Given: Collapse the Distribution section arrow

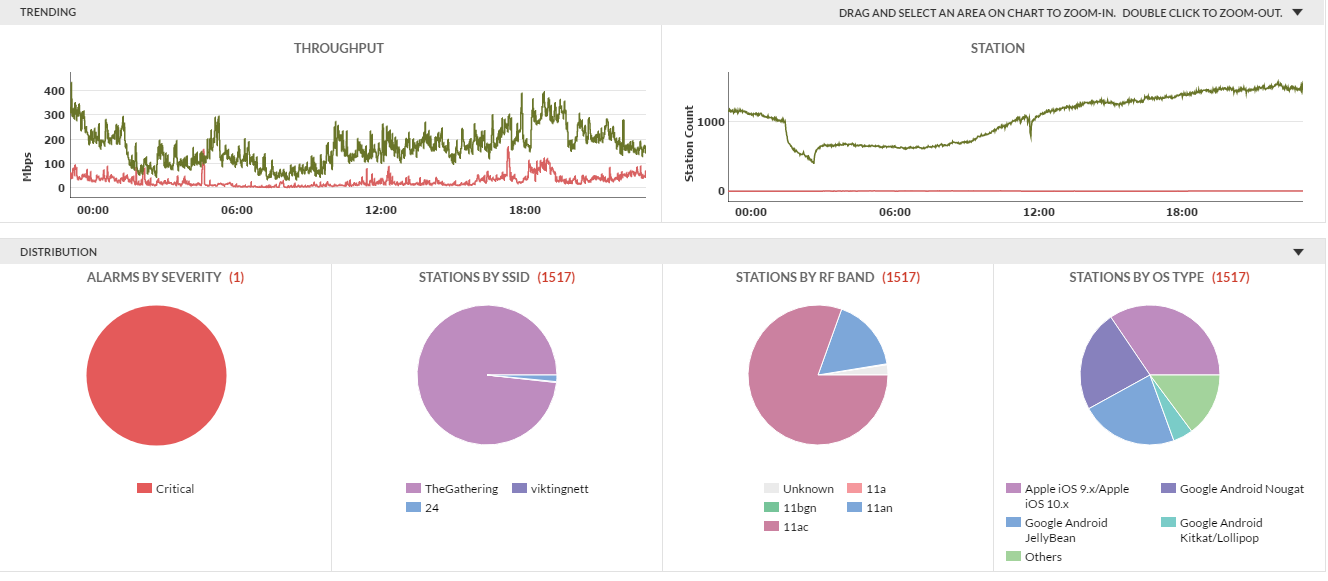Looking at the screenshot, I should point(1298,253).
